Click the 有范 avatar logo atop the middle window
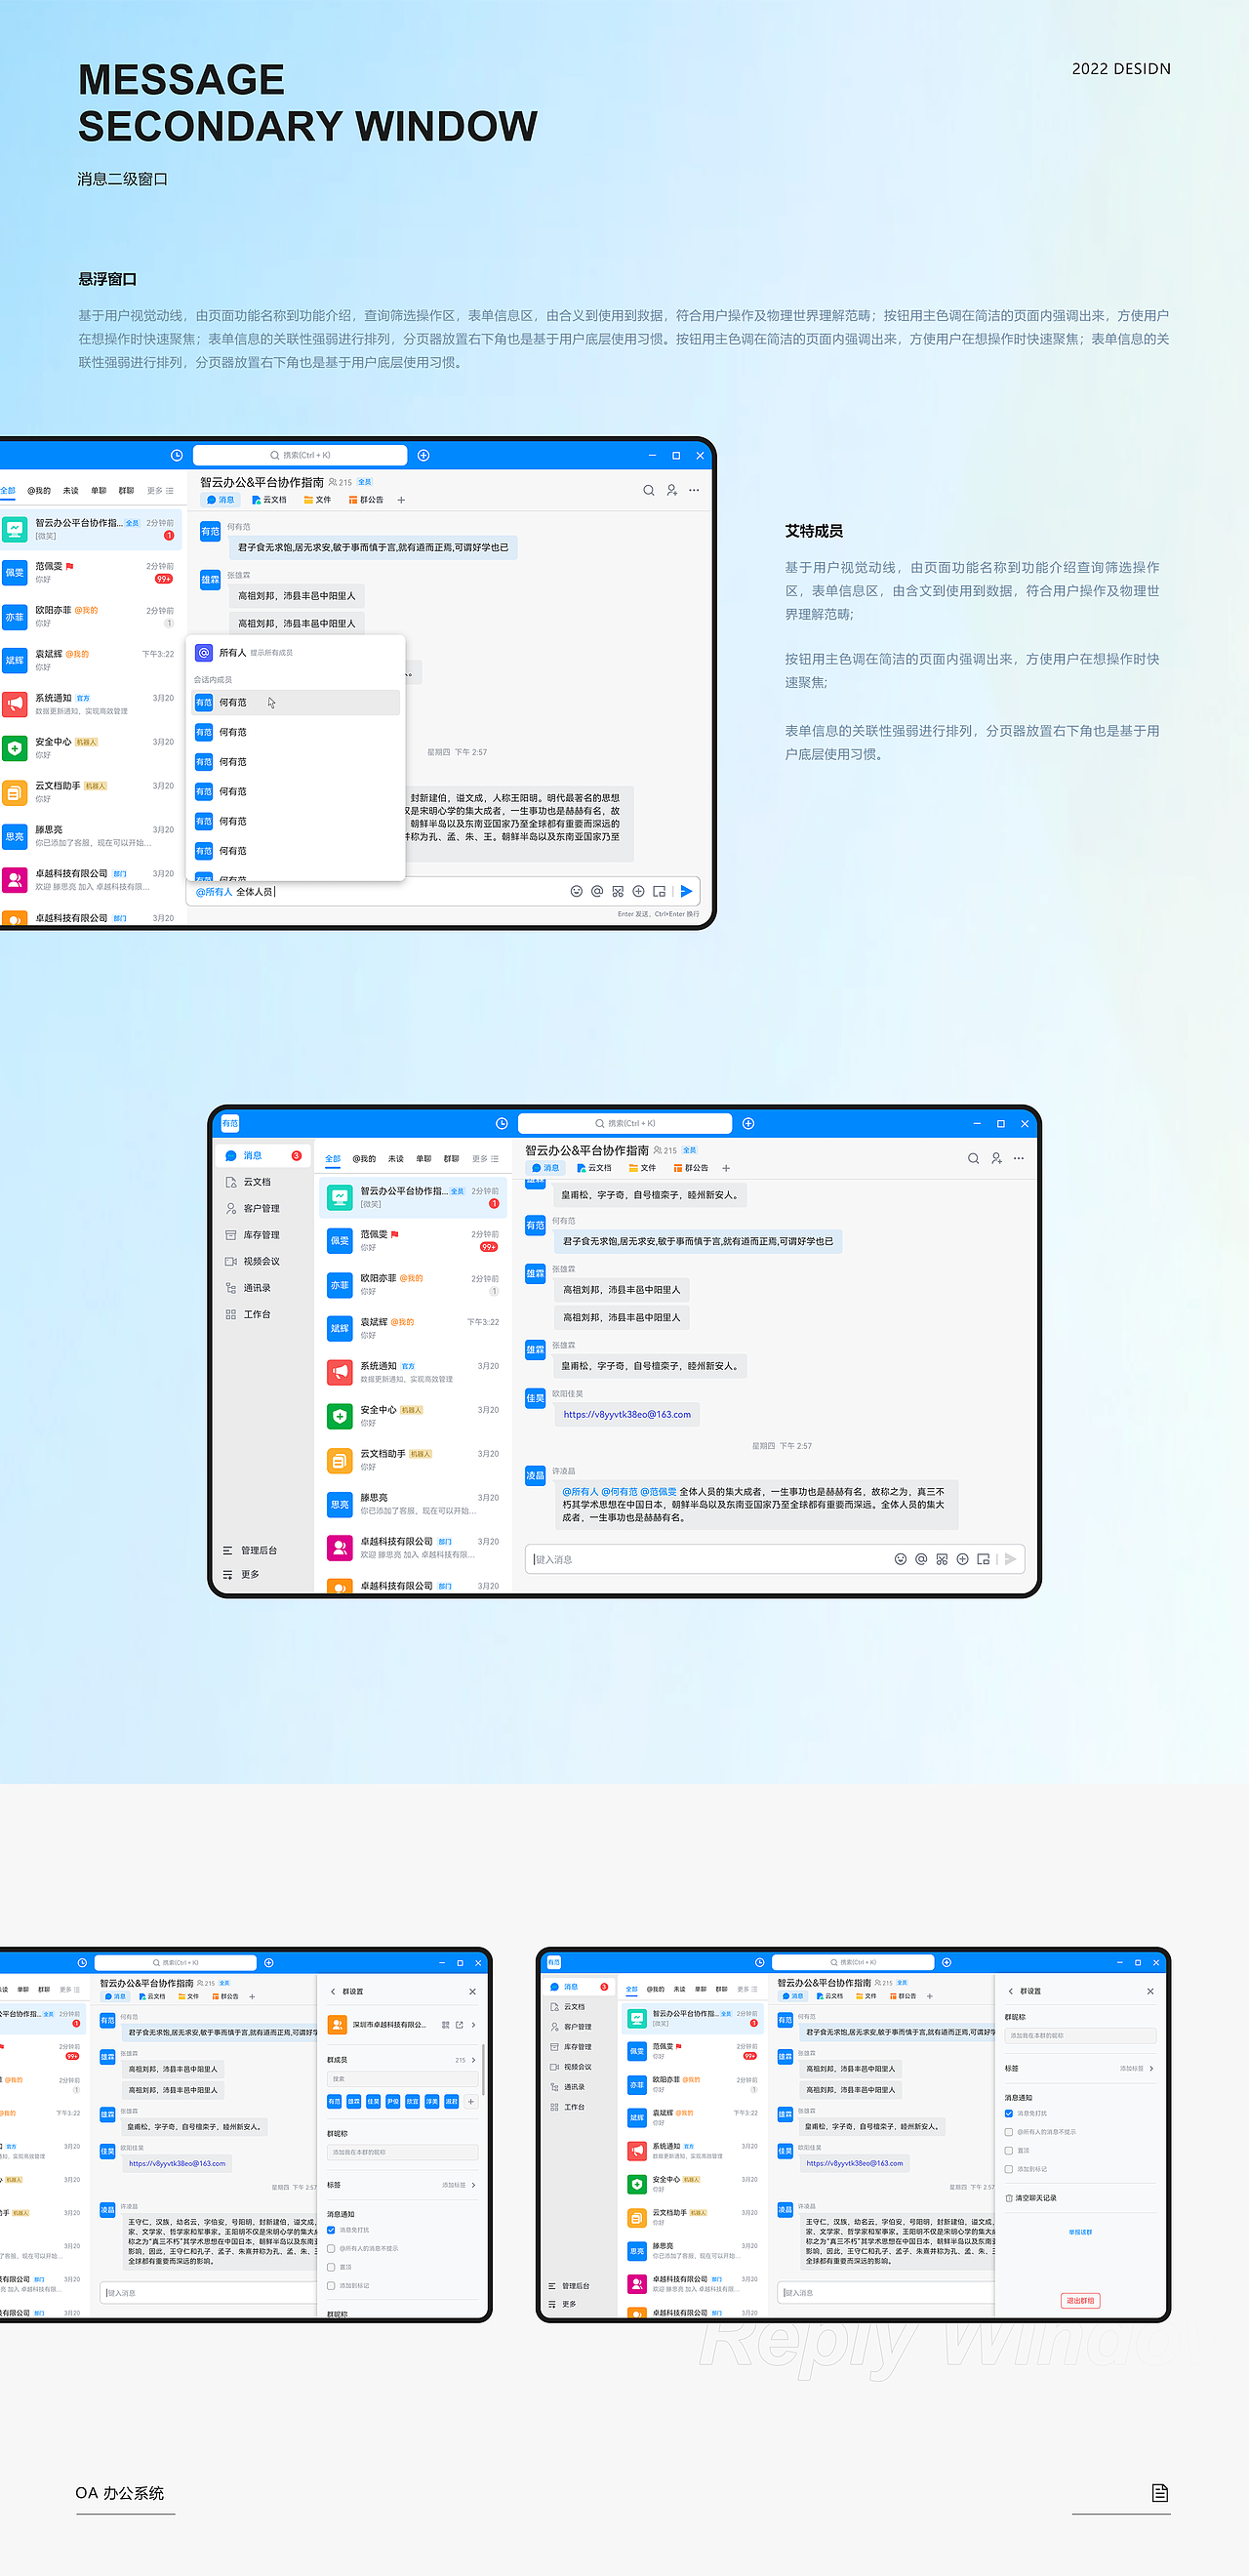 (230, 1123)
